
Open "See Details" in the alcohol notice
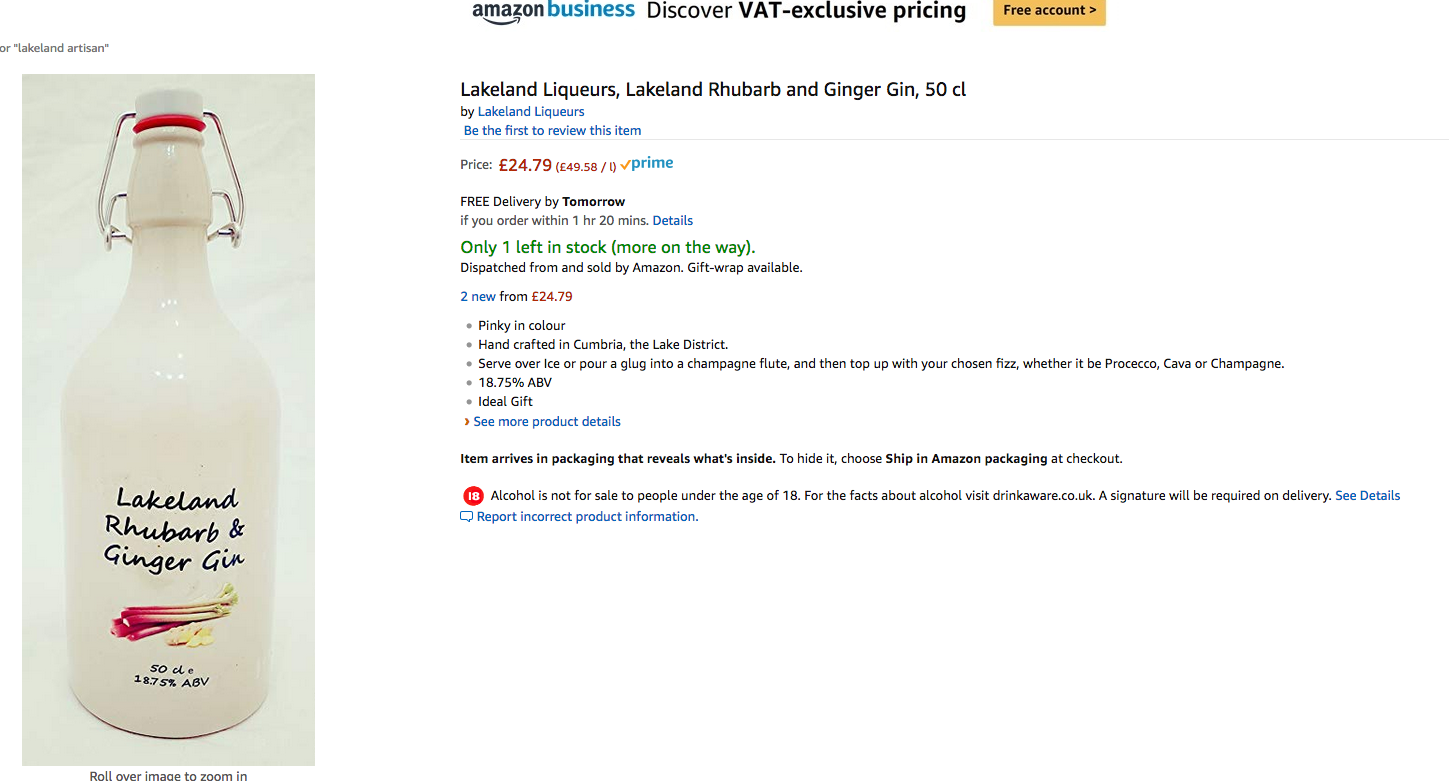click(1367, 496)
